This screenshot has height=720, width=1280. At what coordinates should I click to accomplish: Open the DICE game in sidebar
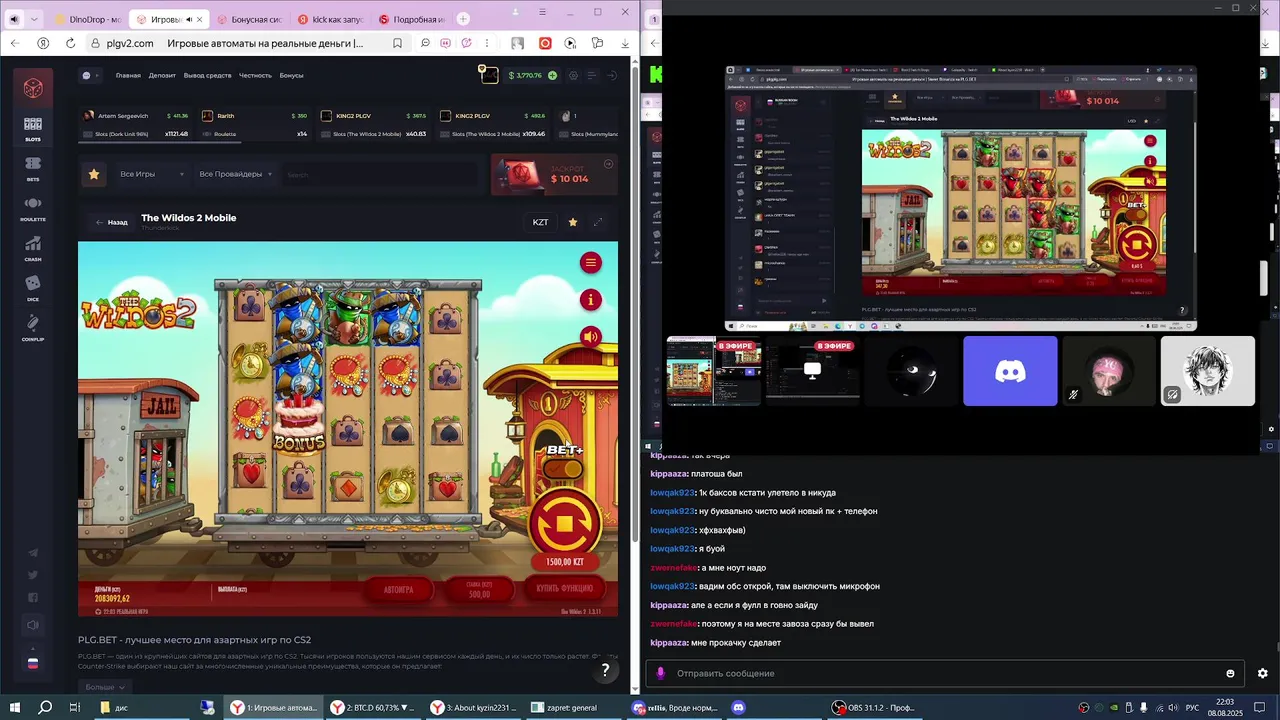pos(33,289)
